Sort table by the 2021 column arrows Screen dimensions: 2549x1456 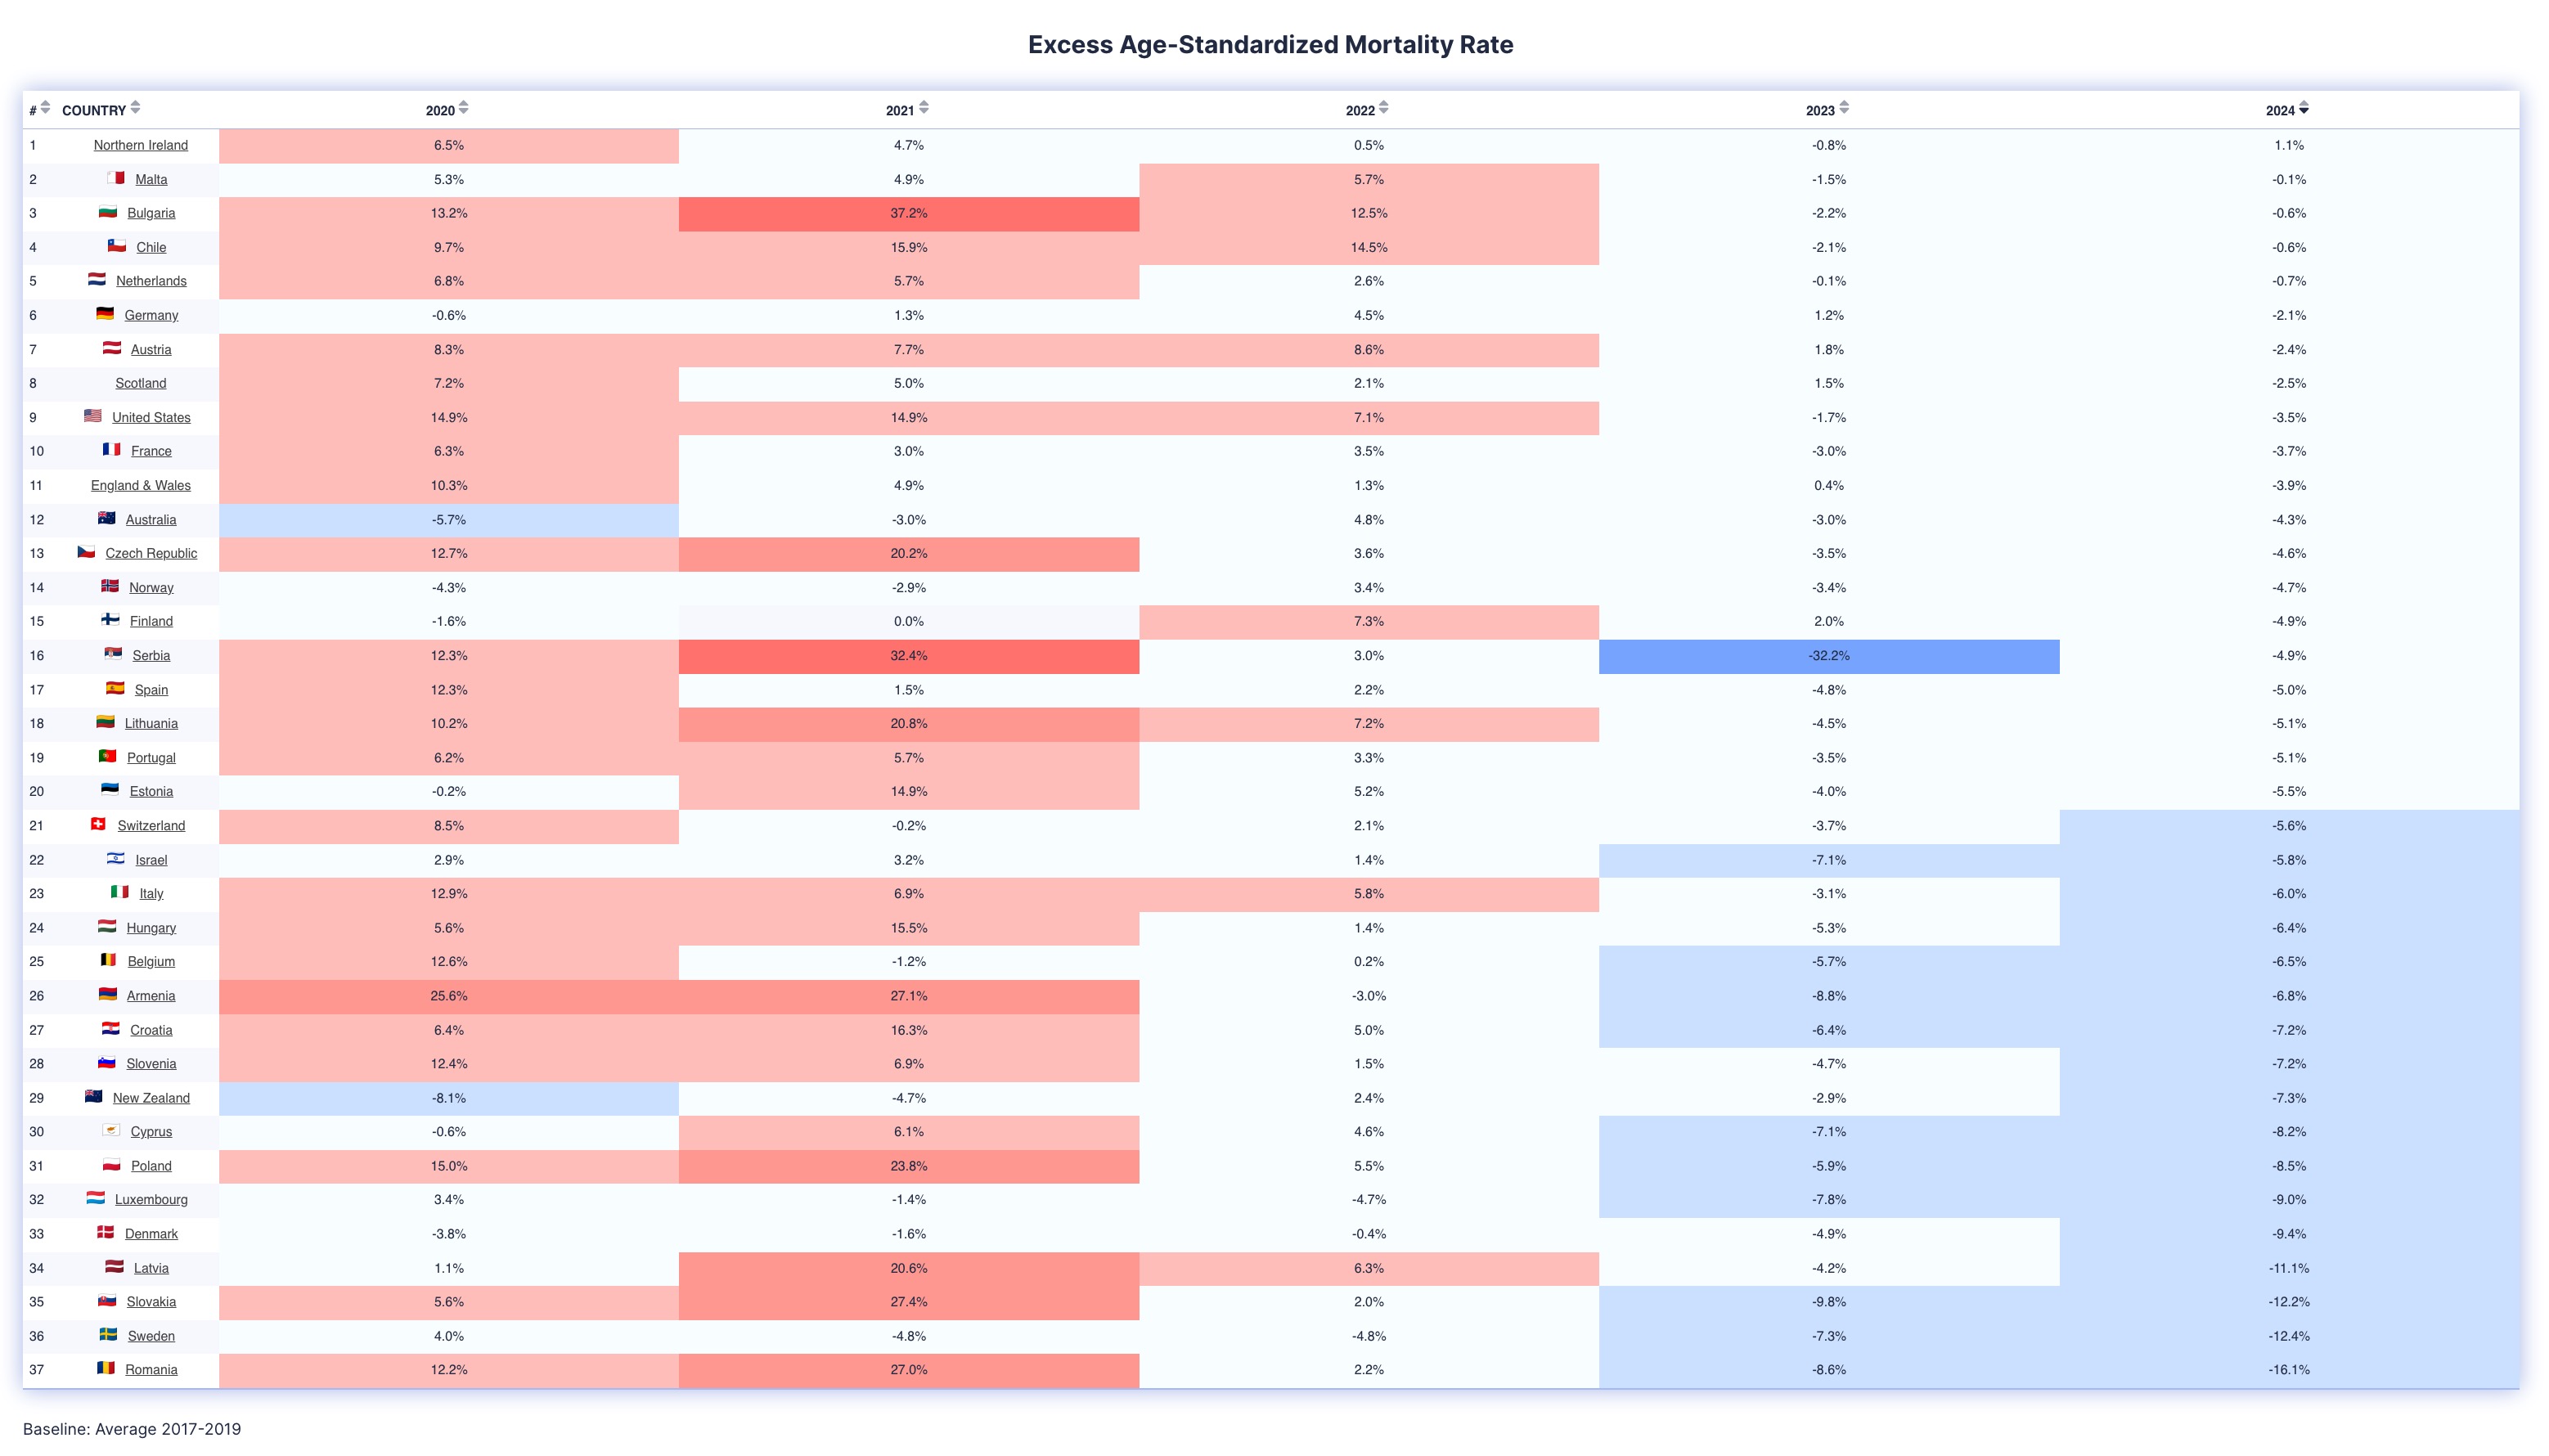tap(923, 108)
